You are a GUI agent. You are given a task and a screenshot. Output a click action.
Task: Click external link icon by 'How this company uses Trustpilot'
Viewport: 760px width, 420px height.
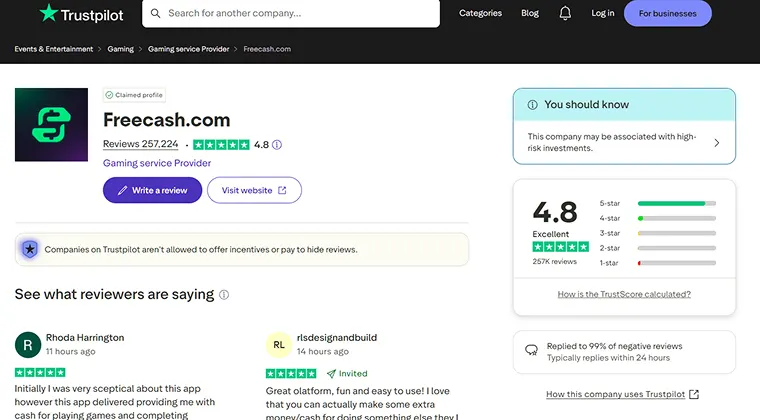click(694, 394)
